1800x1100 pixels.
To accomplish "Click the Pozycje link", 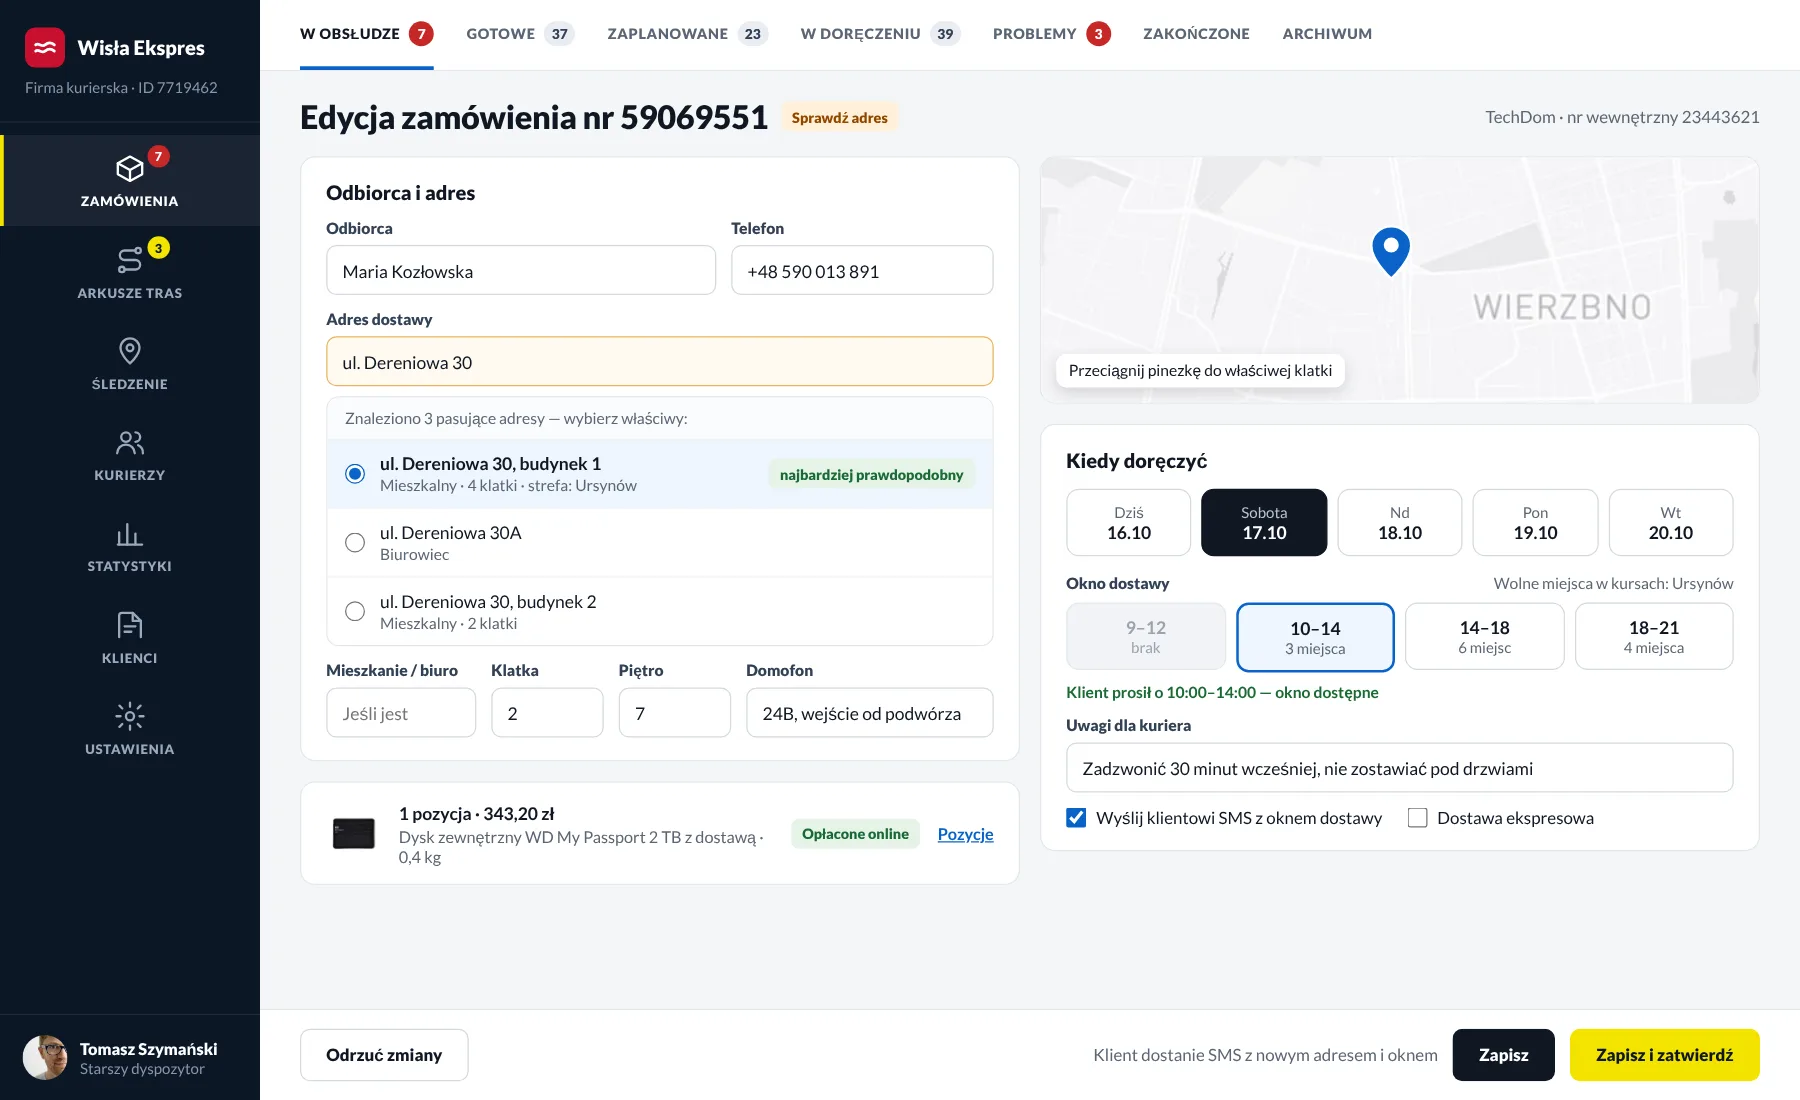I will click(x=965, y=834).
